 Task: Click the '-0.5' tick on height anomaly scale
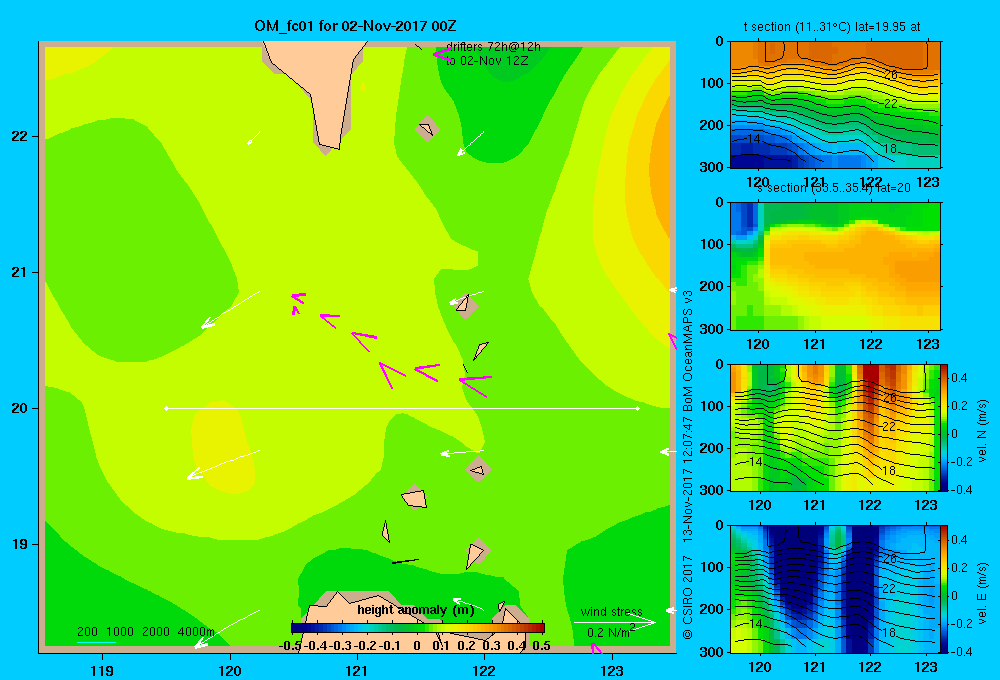(x=290, y=646)
